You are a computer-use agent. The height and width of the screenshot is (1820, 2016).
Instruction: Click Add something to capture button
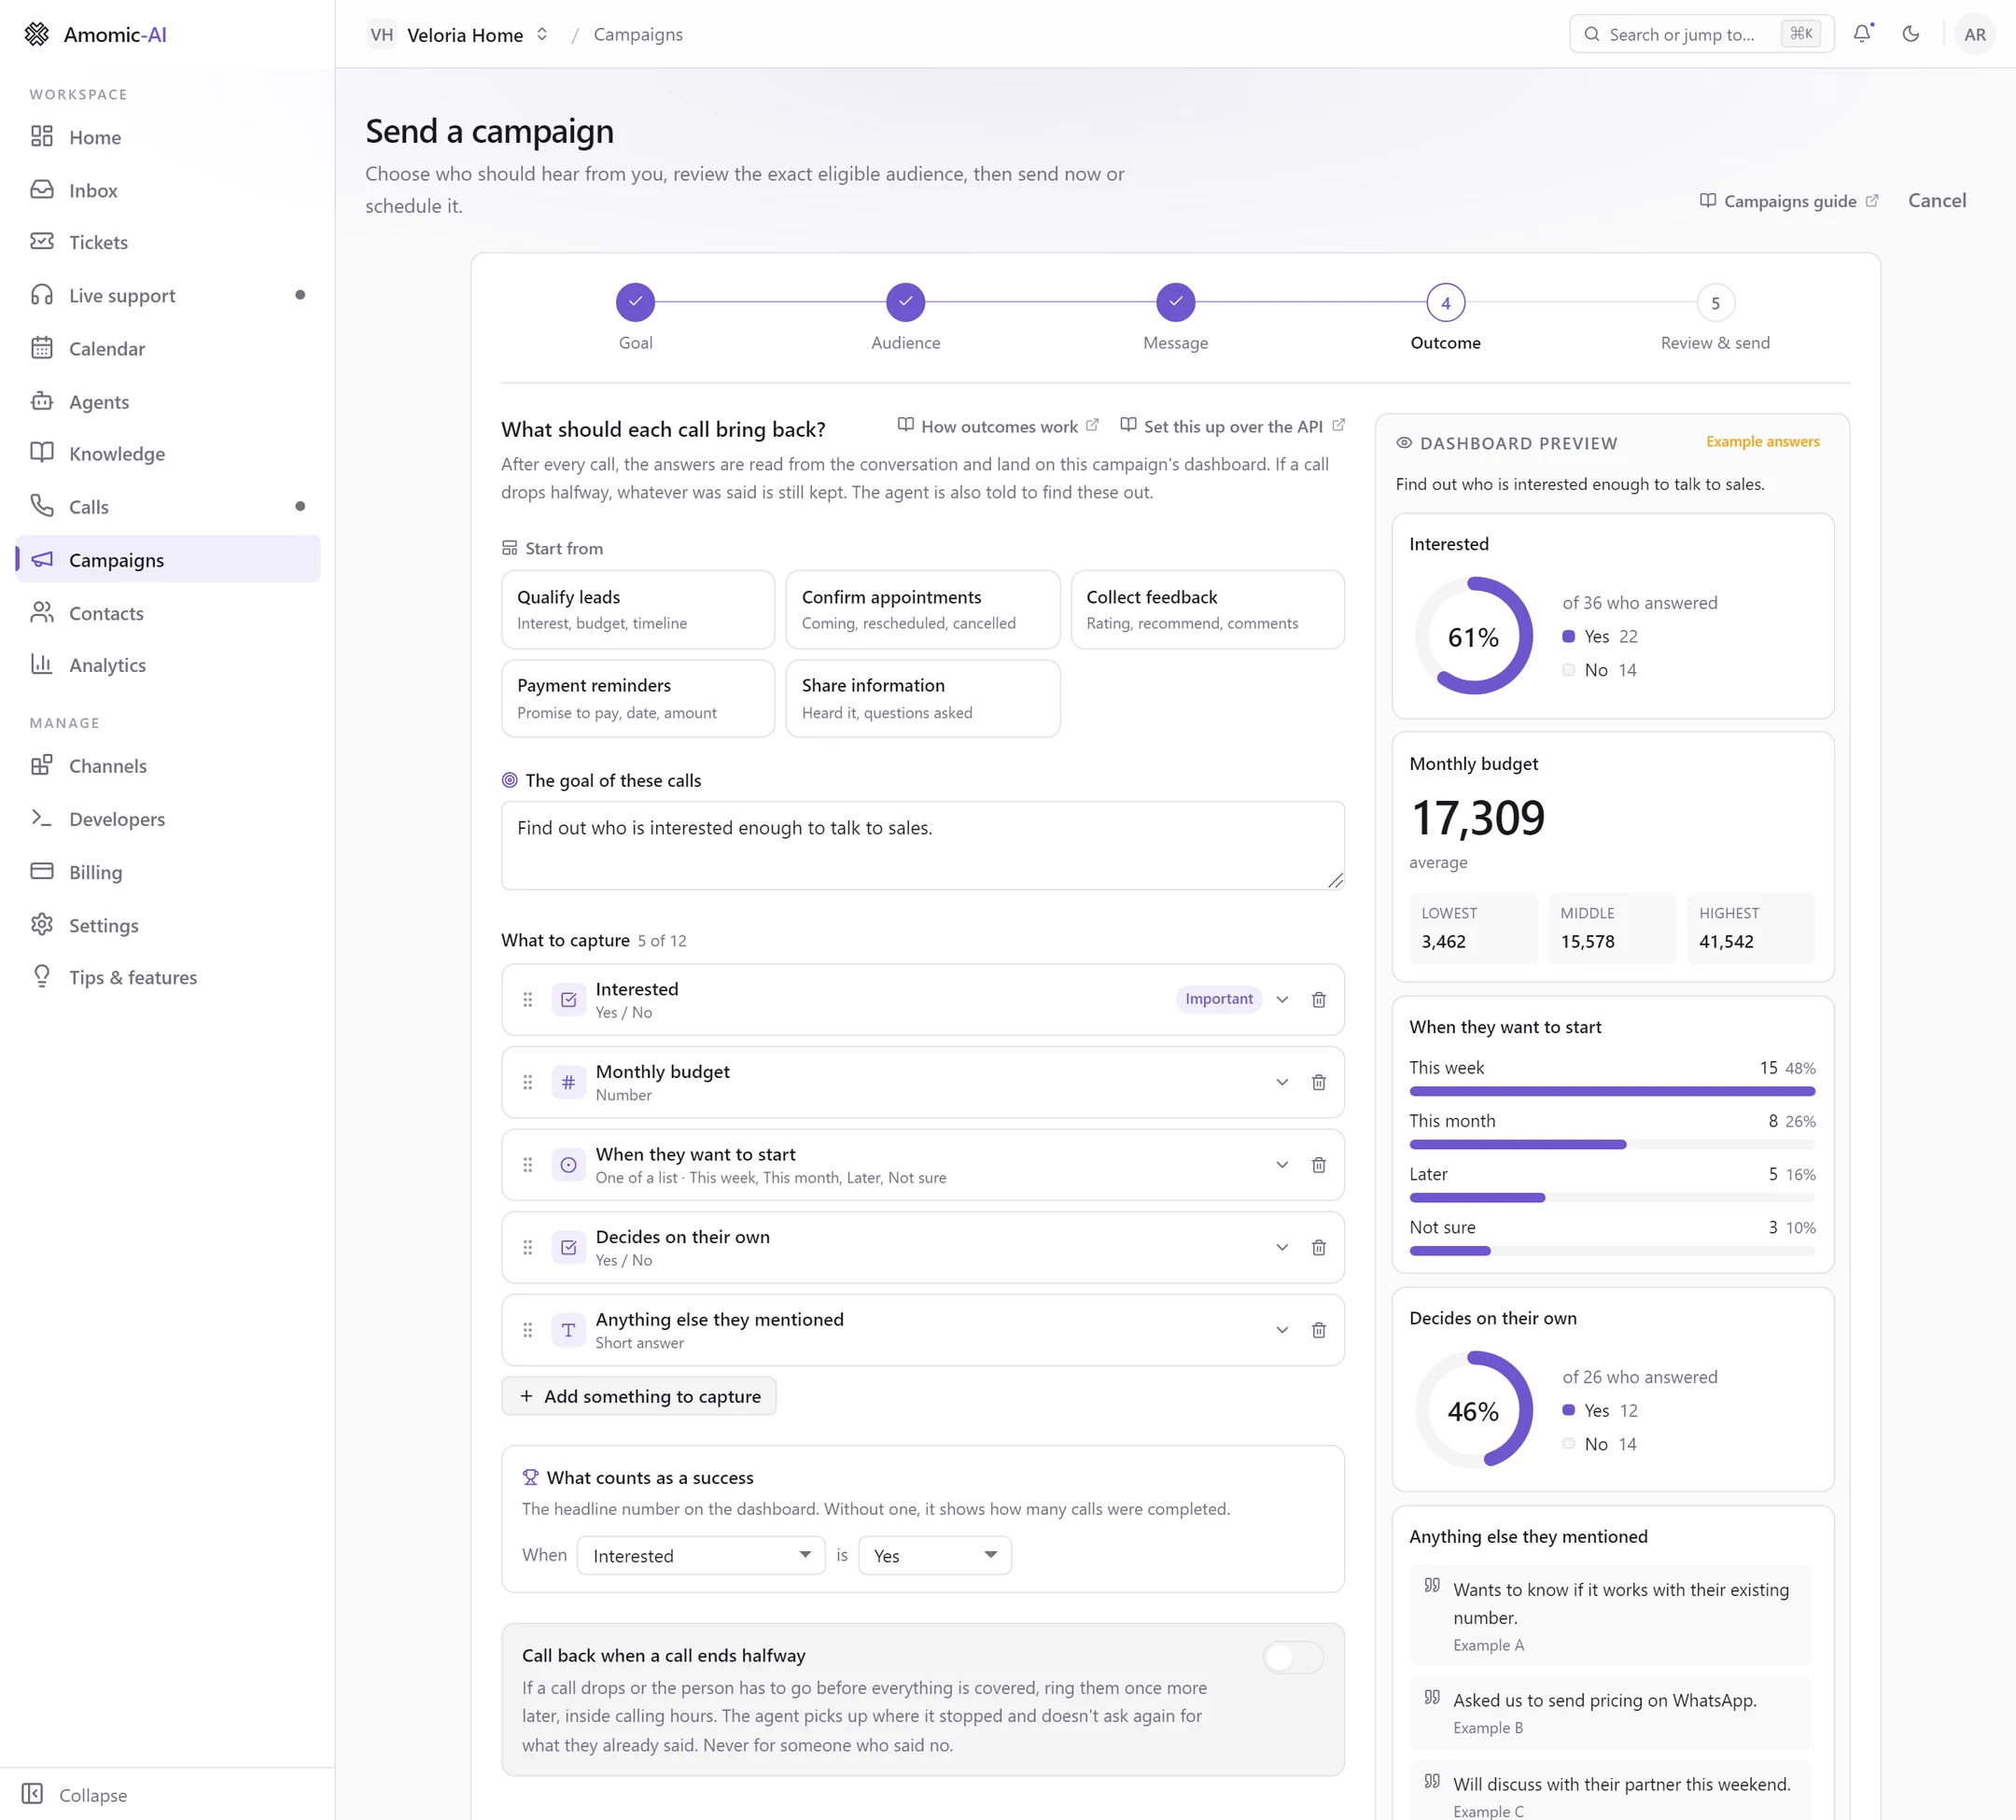pos(639,1396)
